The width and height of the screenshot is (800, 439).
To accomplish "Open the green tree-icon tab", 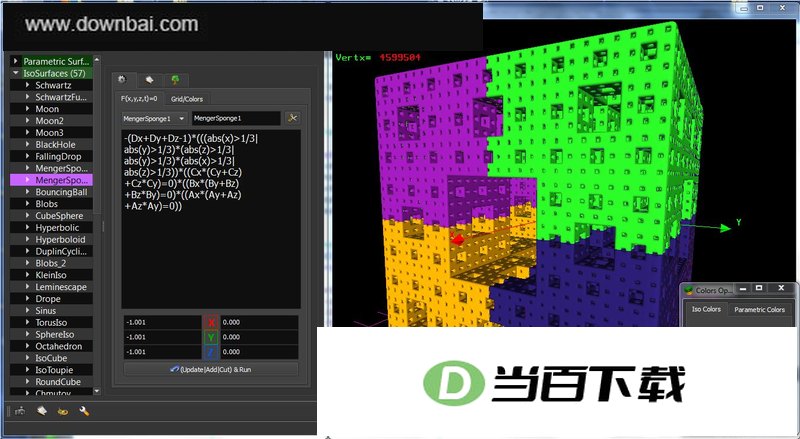I will point(176,80).
